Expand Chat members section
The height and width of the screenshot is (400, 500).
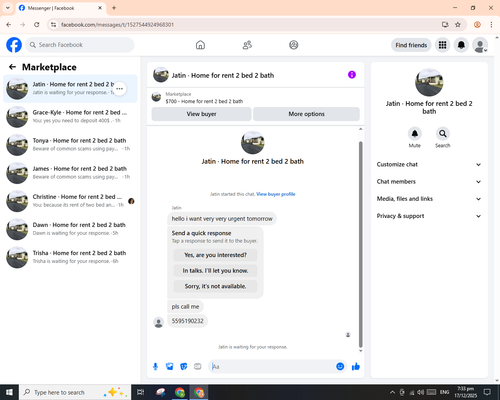coord(429,182)
